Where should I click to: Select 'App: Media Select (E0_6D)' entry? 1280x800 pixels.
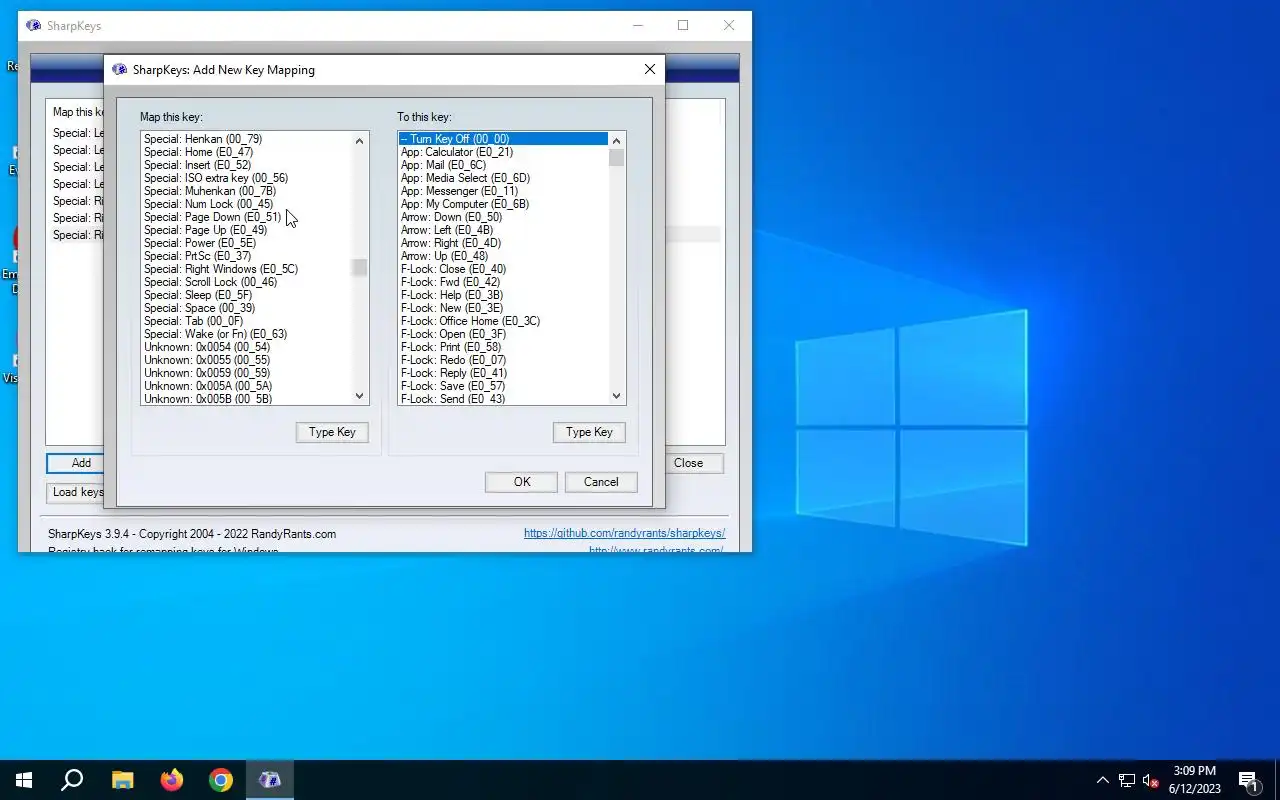503,178
